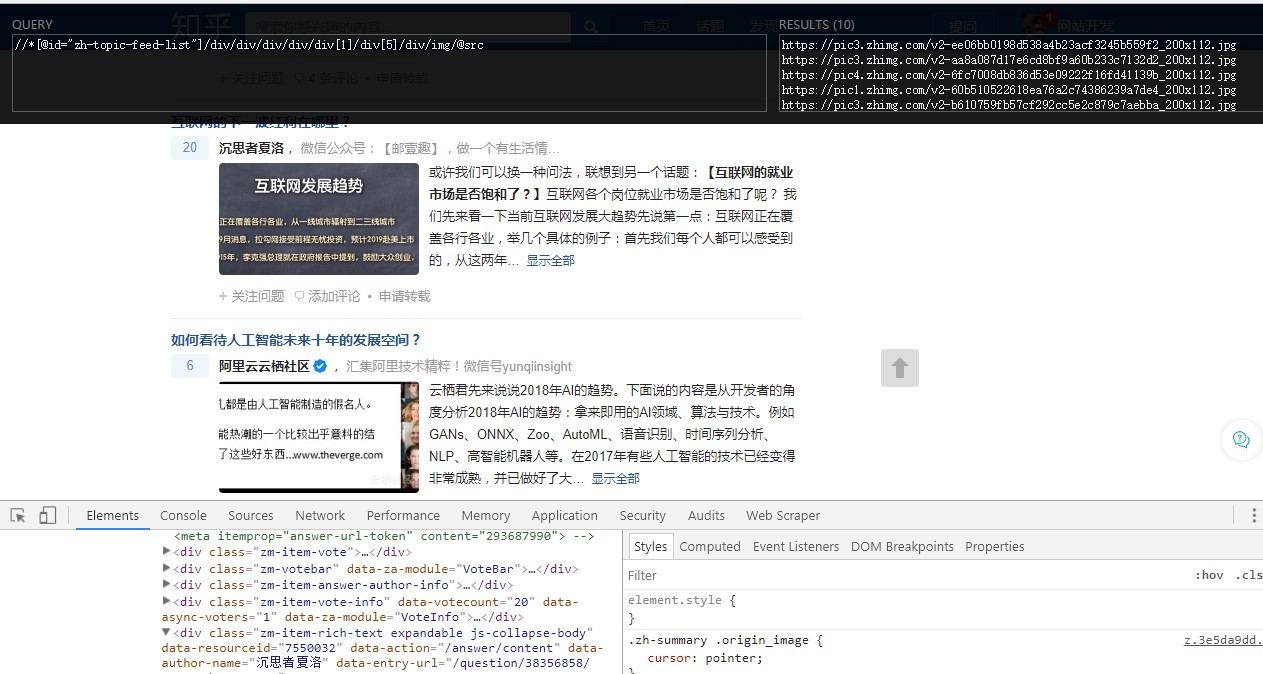Open the DOM Breakpoints tab
The height and width of the screenshot is (674, 1263).
tap(902, 546)
